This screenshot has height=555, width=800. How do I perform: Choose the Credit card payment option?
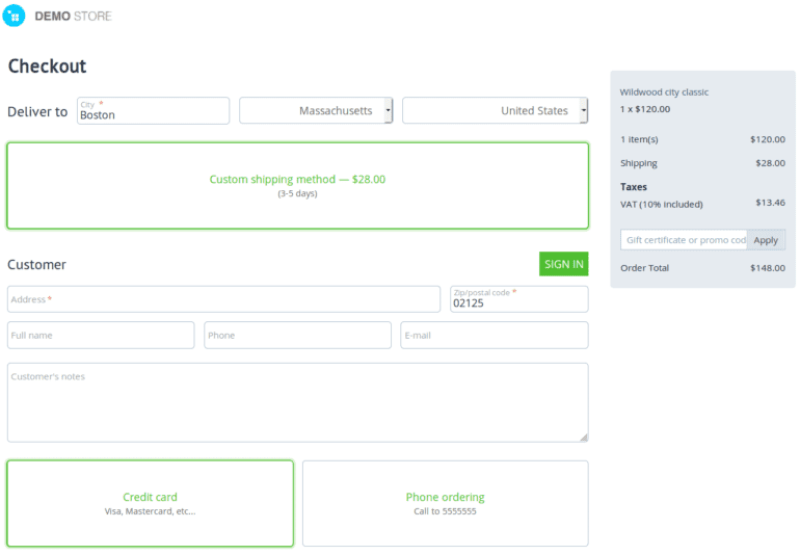150,503
